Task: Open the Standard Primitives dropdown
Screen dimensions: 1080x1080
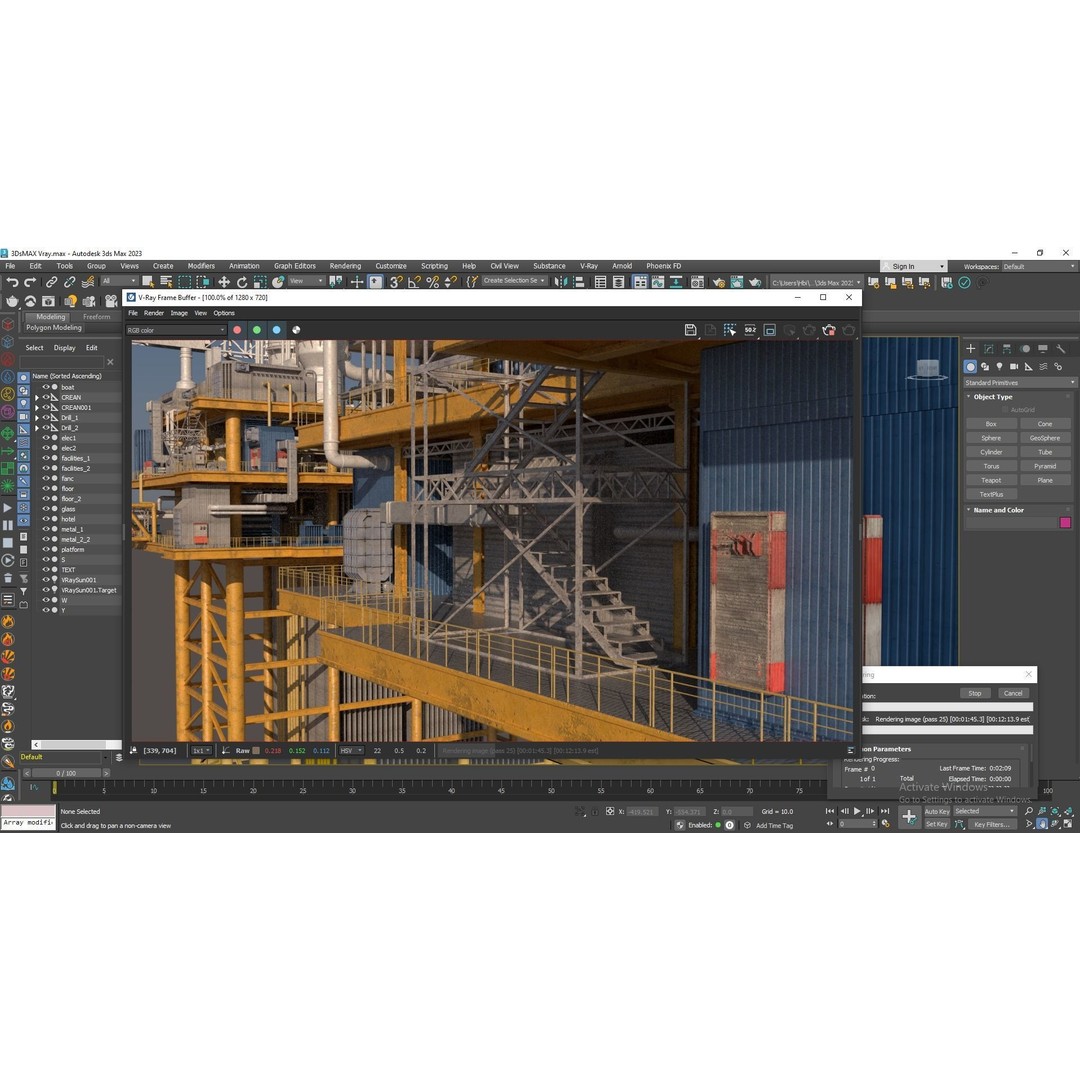Action: tap(1020, 382)
